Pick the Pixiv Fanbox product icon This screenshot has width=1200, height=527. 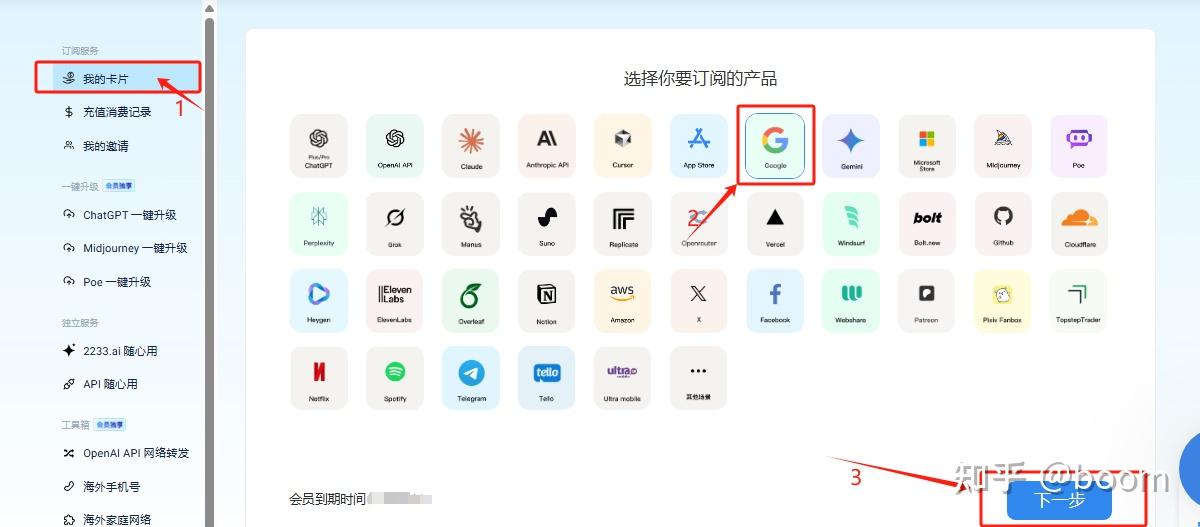tap(1003, 301)
